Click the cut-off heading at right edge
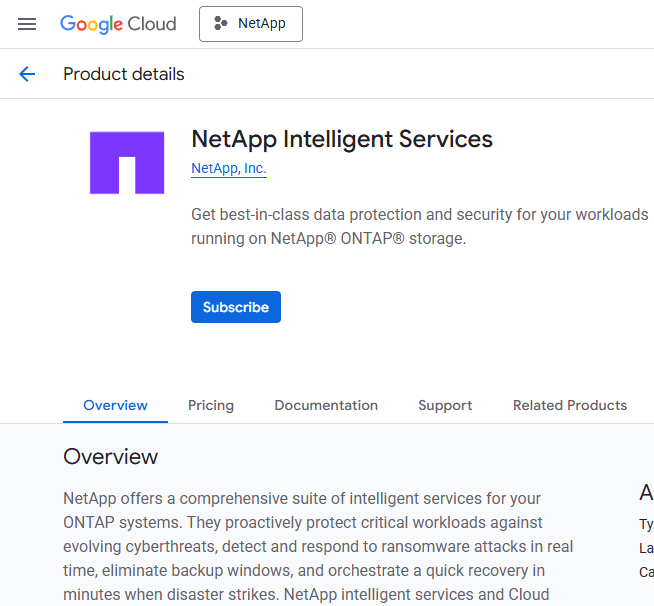Image resolution: width=654 pixels, height=606 pixels. (646, 492)
